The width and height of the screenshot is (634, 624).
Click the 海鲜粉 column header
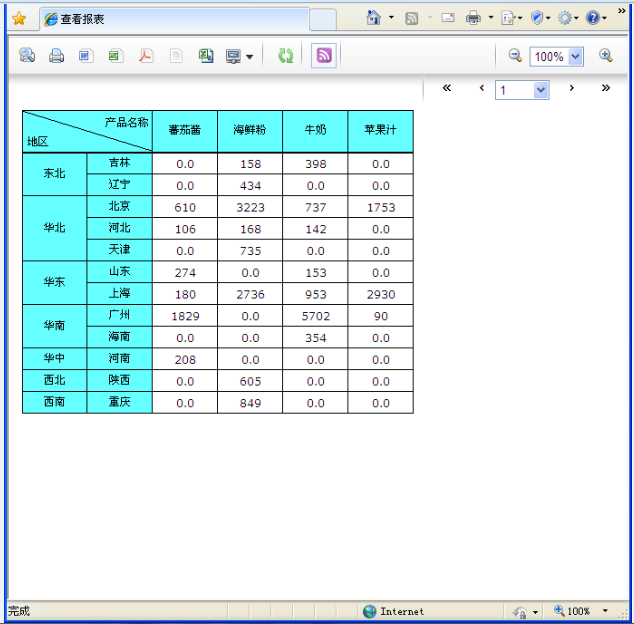pos(250,130)
